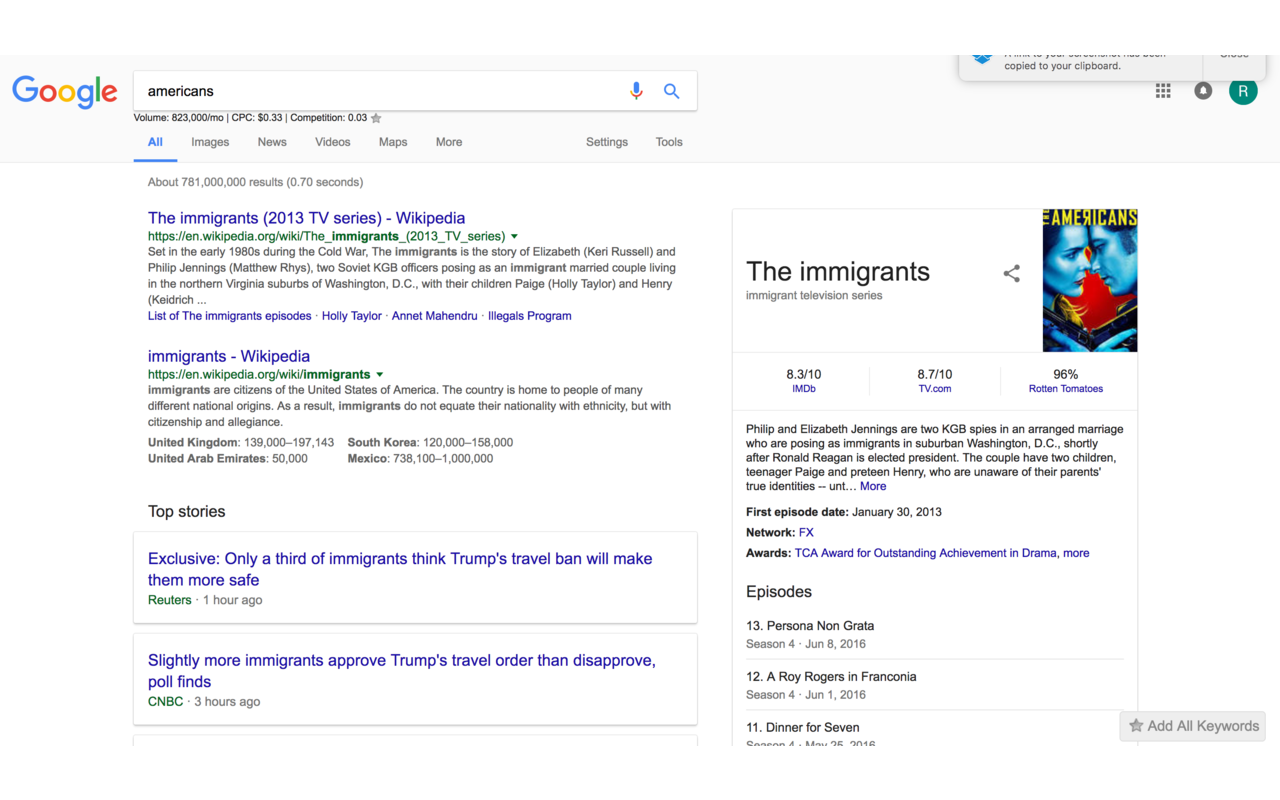Click the IMDb rating link
The image size is (1280, 800).
click(x=803, y=388)
